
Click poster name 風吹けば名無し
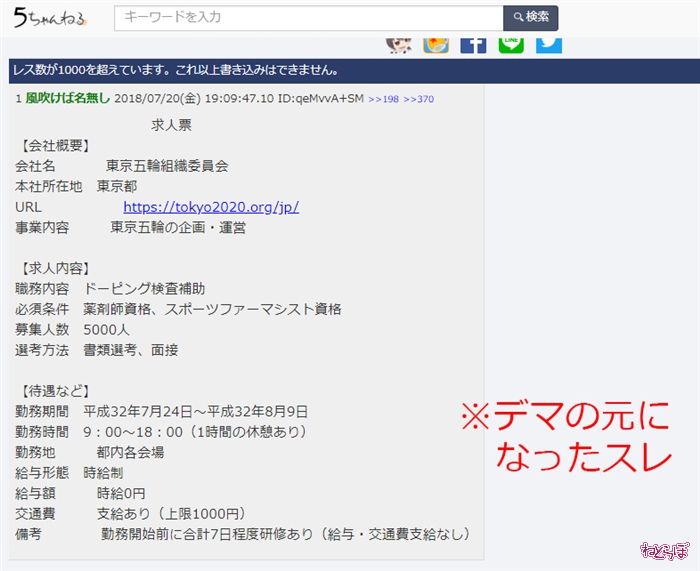click(x=68, y=99)
